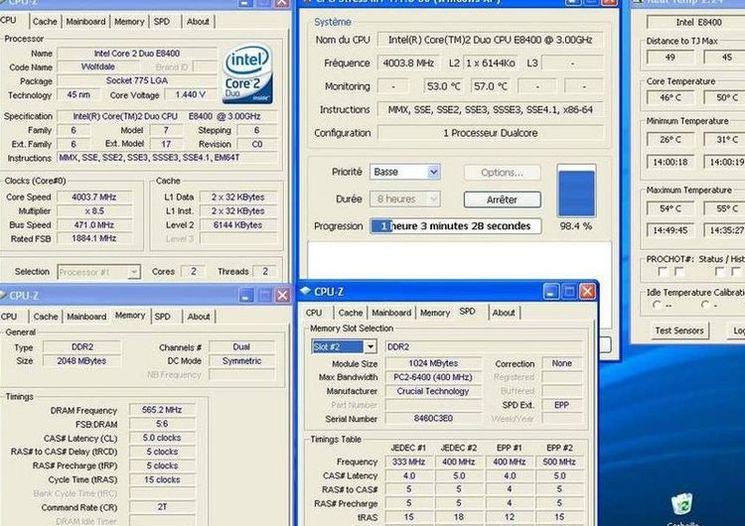Click the title bar icon of CPU-Z SPD window

coord(306,291)
